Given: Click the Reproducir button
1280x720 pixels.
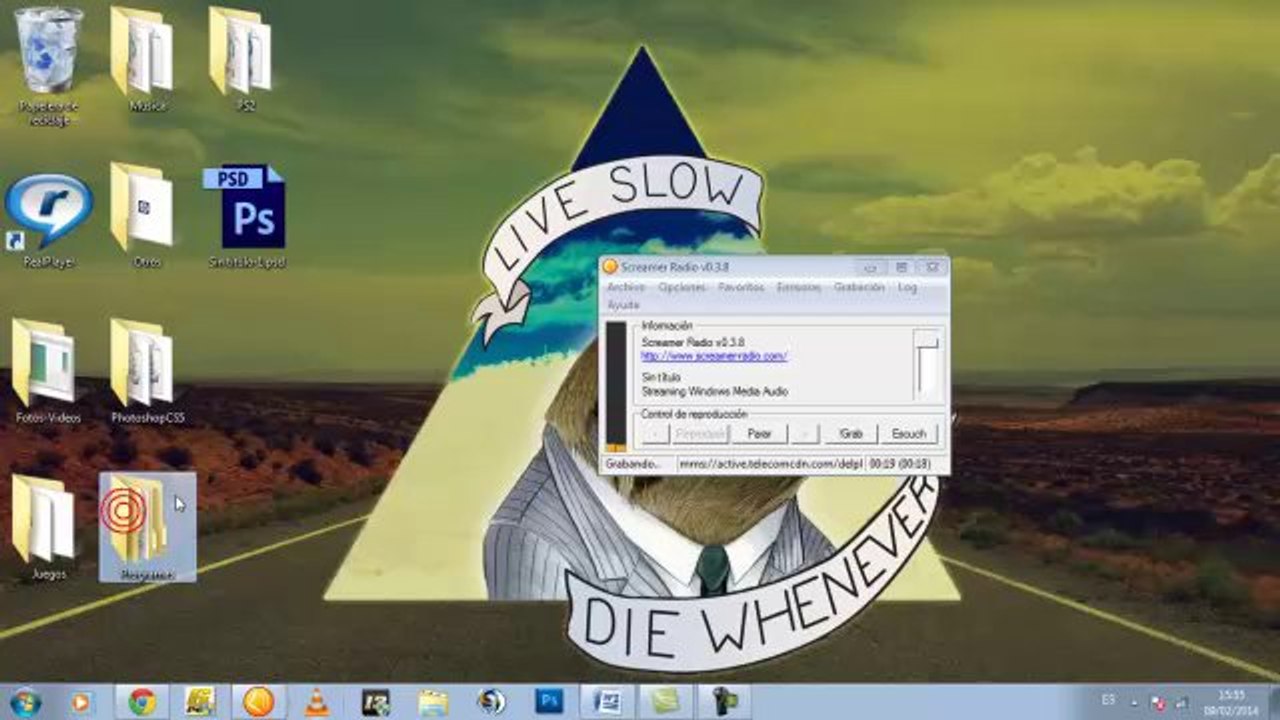Looking at the screenshot, I should (700, 434).
